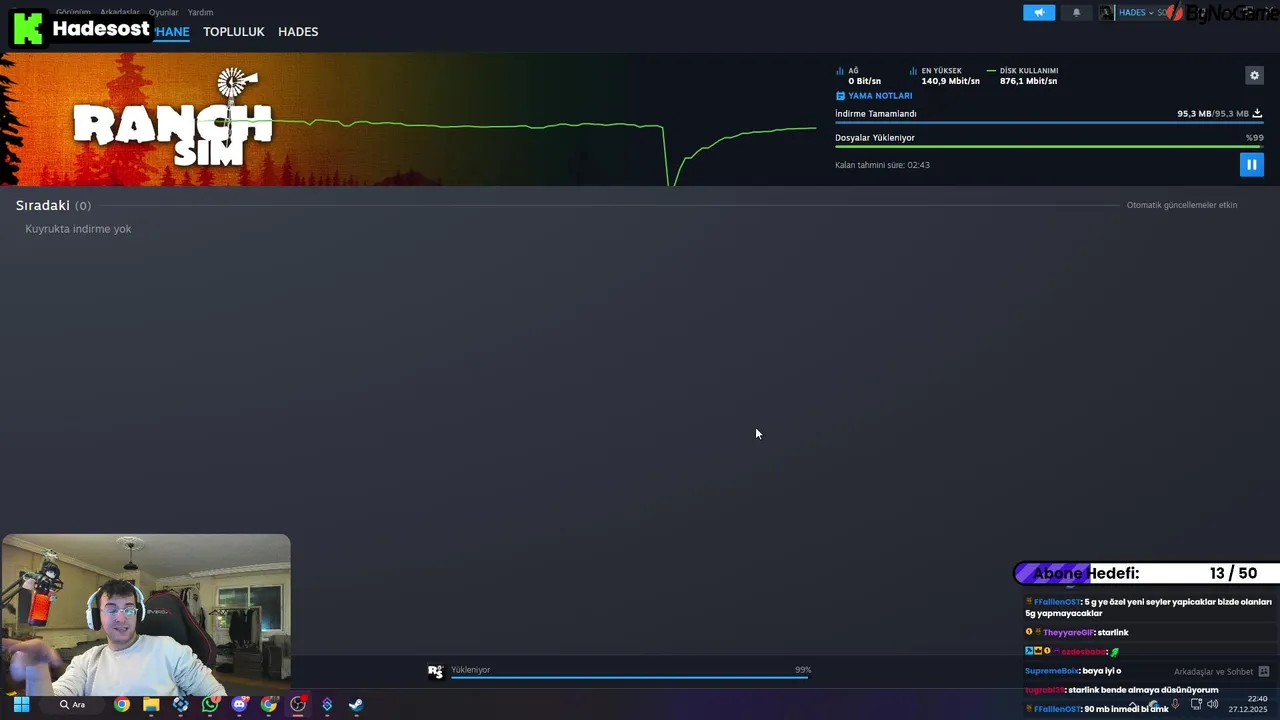Open OBS Studio from taskbar
Image resolution: width=1280 pixels, height=720 pixels.
click(x=298, y=705)
